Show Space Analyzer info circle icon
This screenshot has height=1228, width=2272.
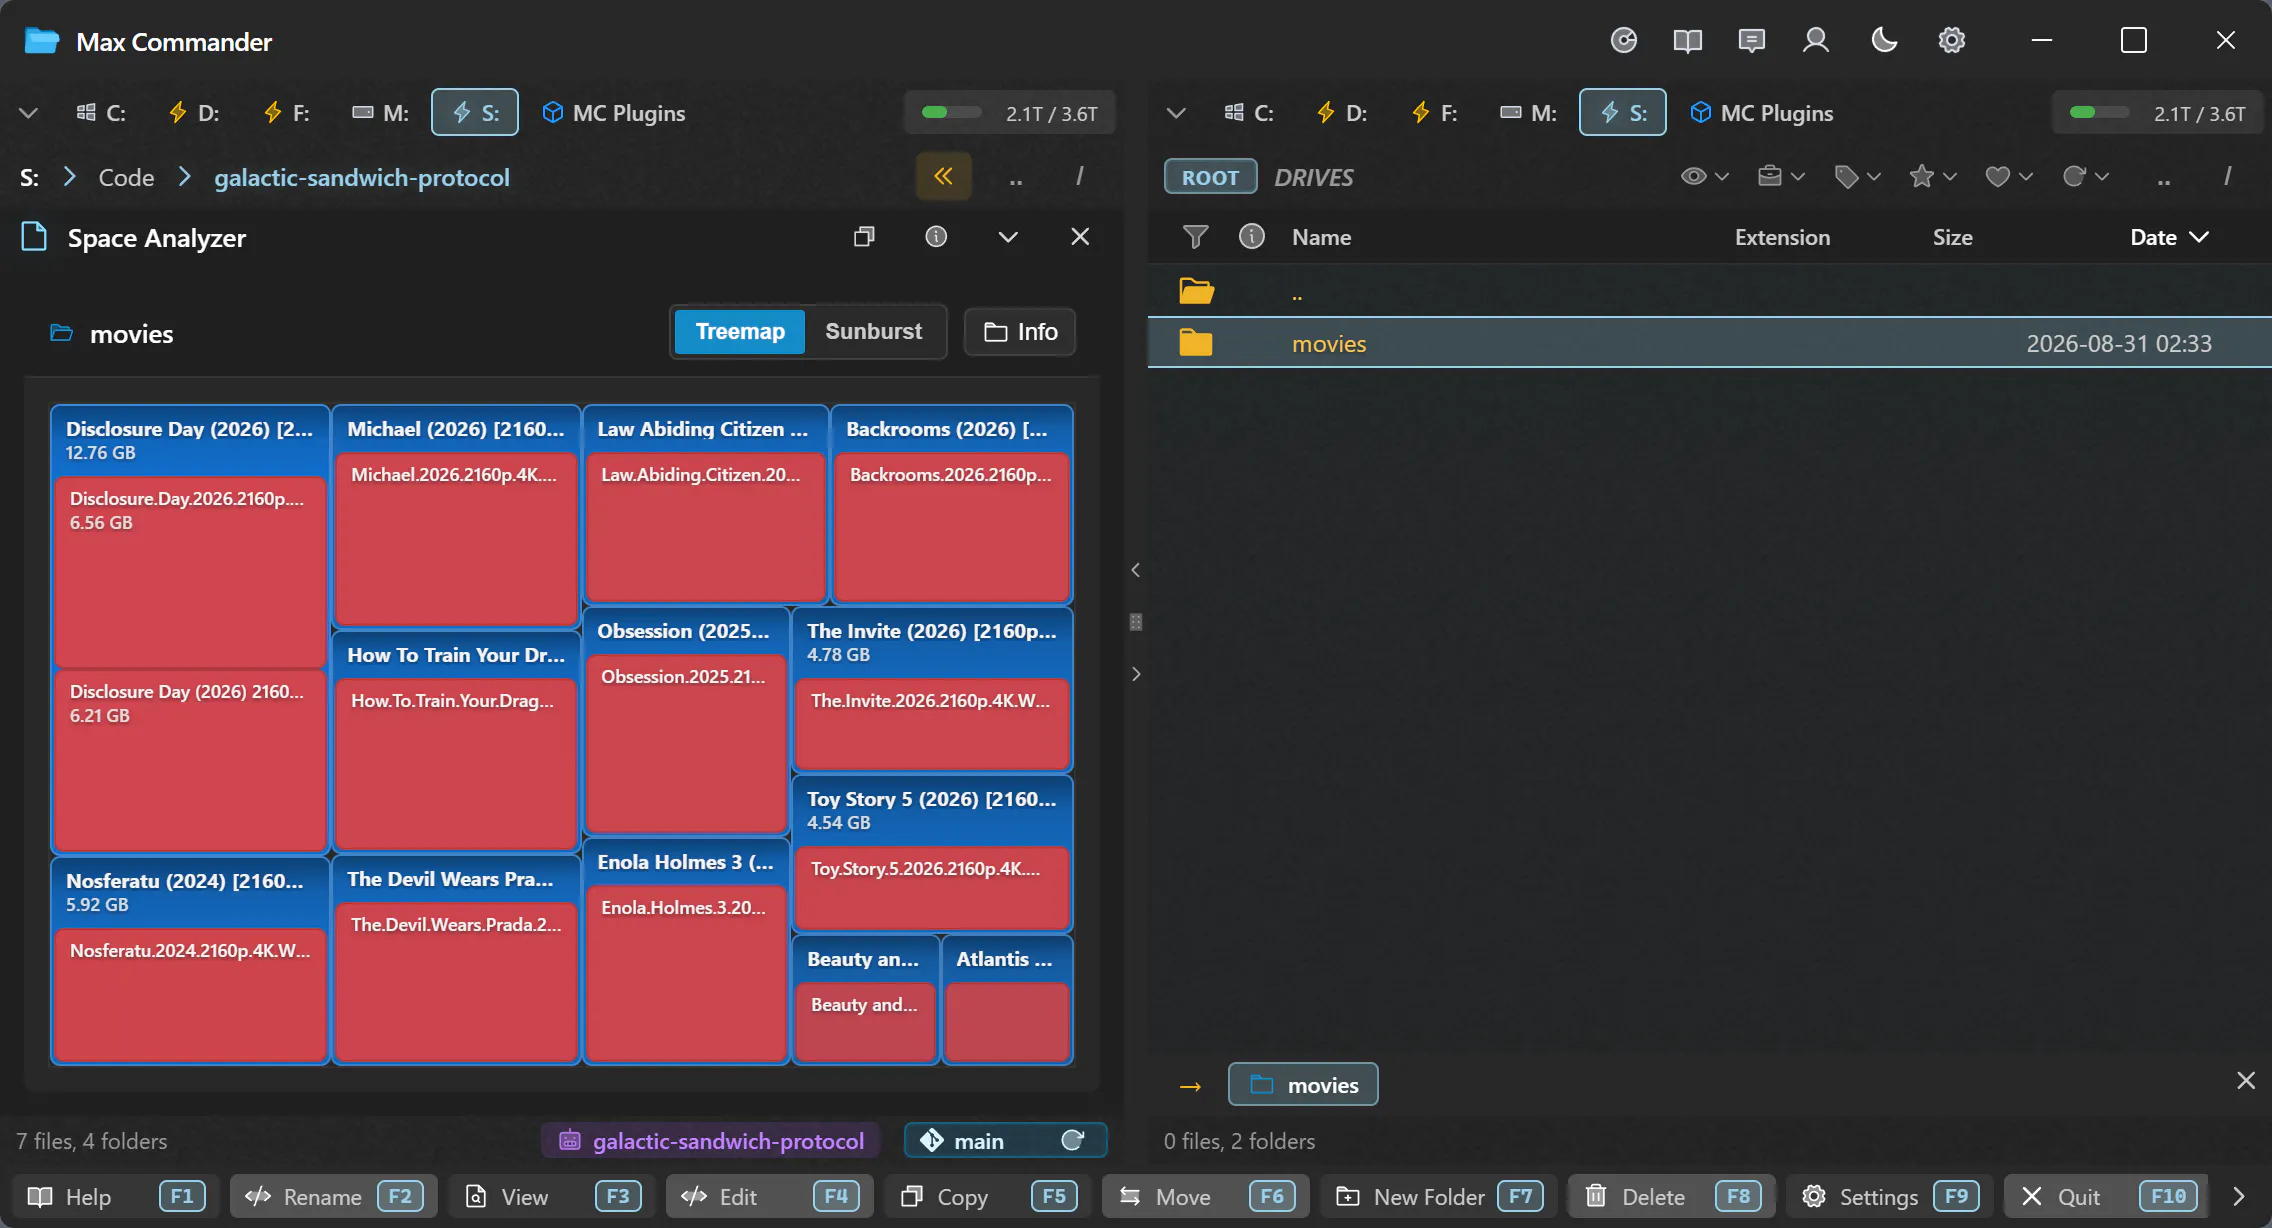coord(936,237)
